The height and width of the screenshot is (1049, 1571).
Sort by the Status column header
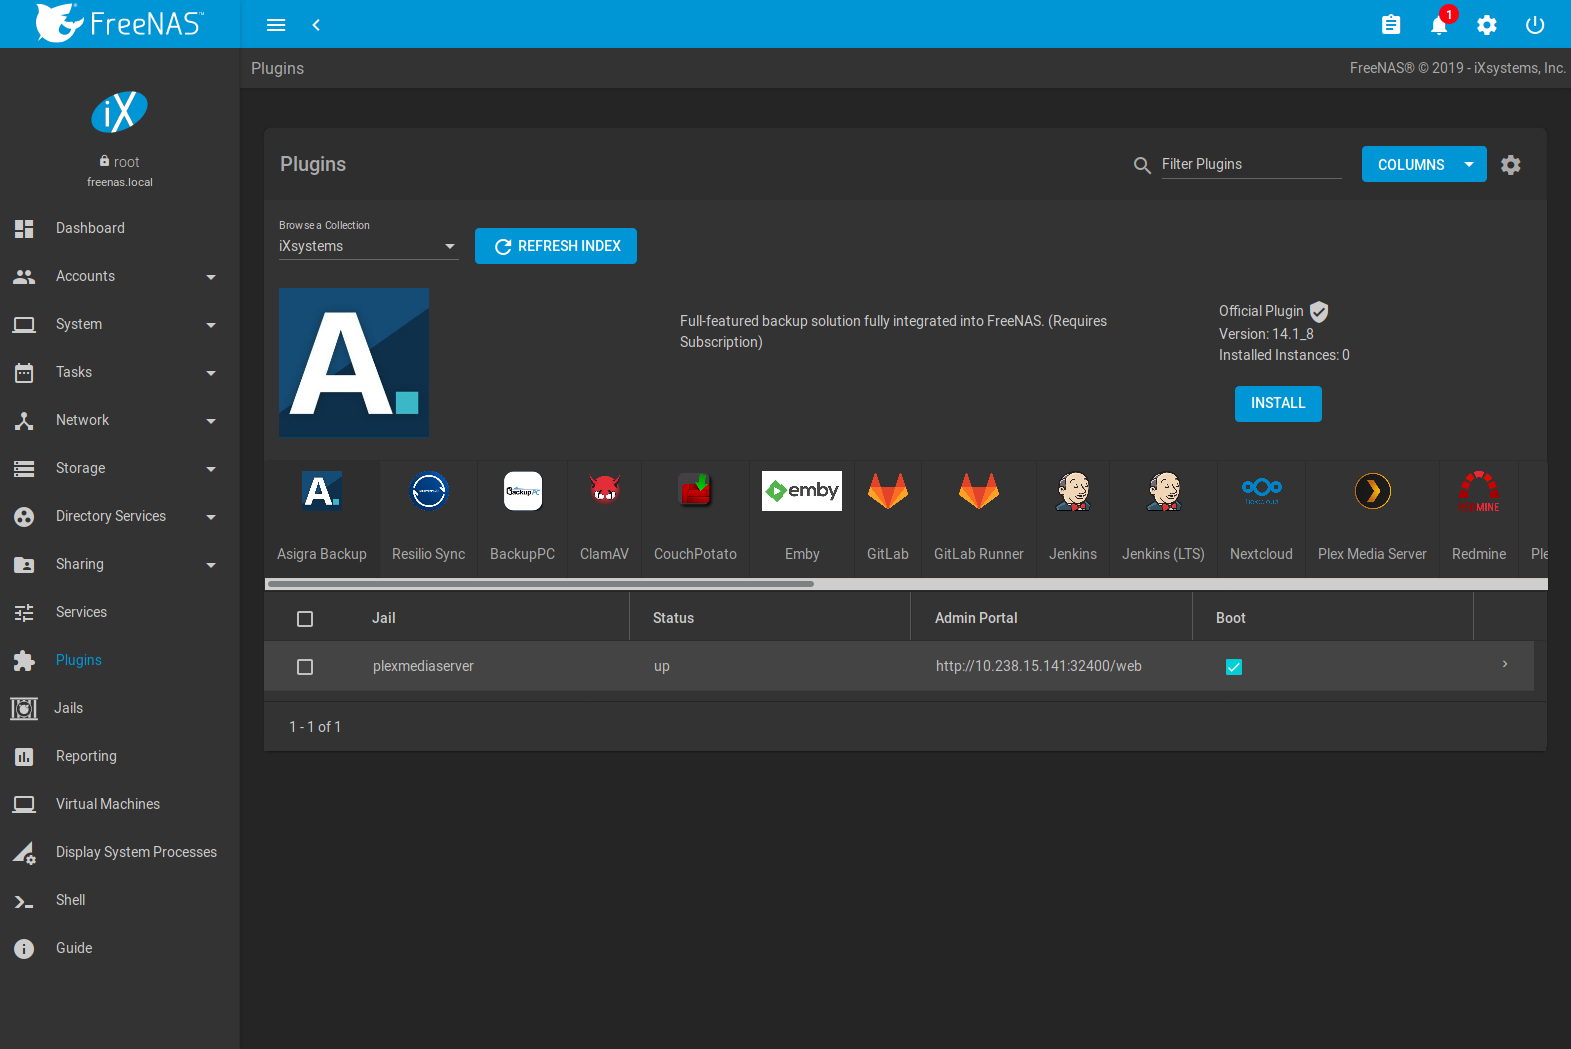(x=673, y=619)
